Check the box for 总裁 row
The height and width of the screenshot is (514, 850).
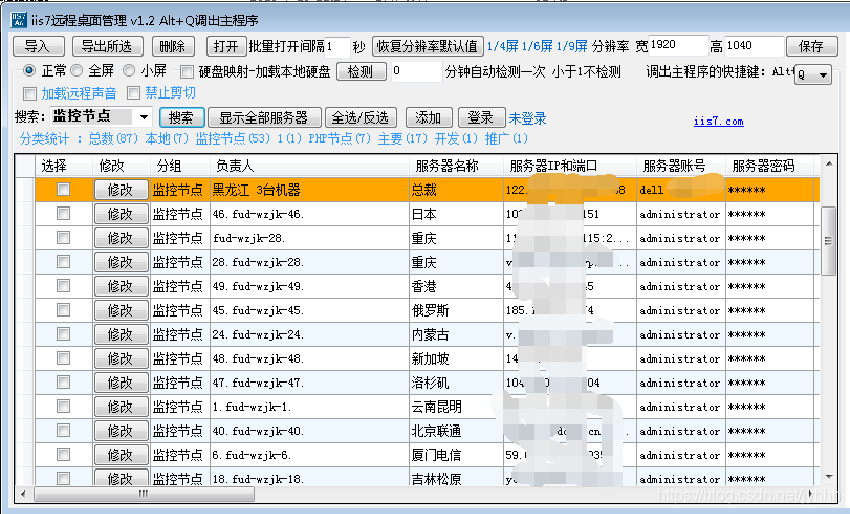pos(63,189)
